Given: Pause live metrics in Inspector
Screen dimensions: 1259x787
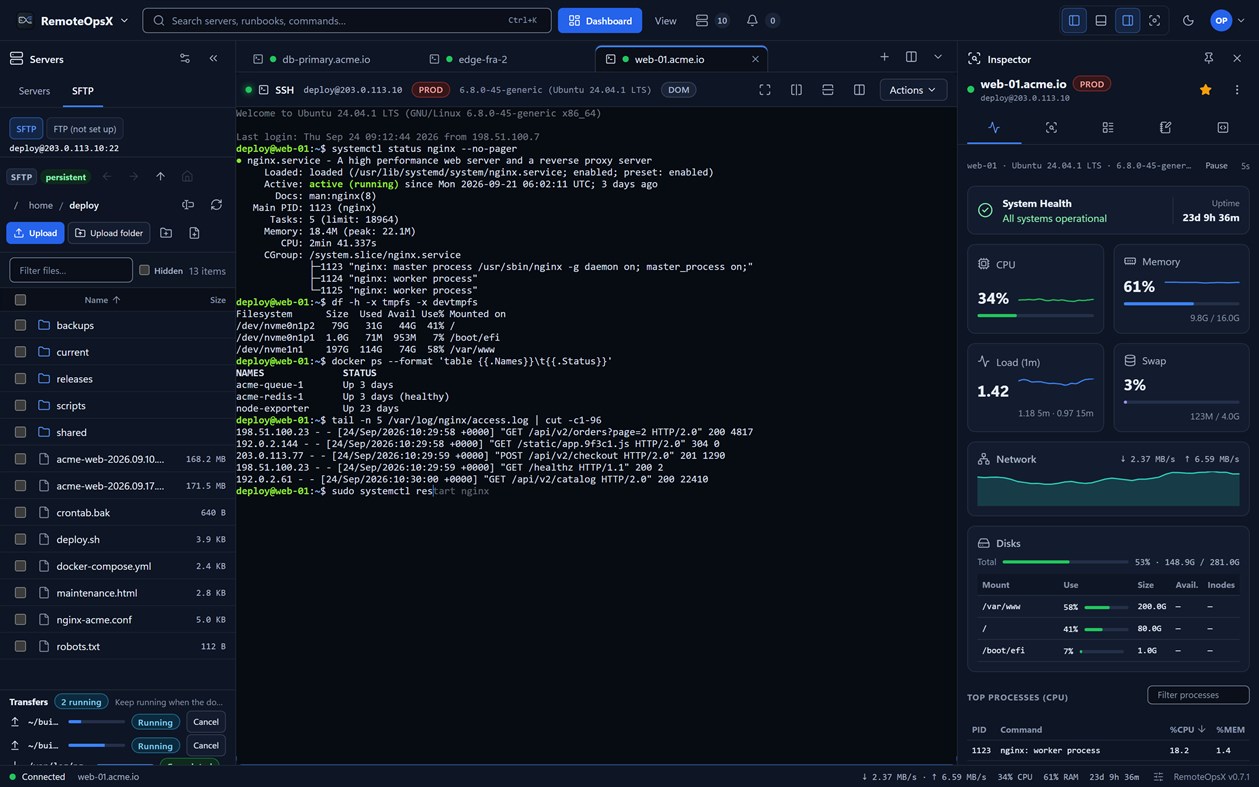Looking at the screenshot, I should (1216, 166).
